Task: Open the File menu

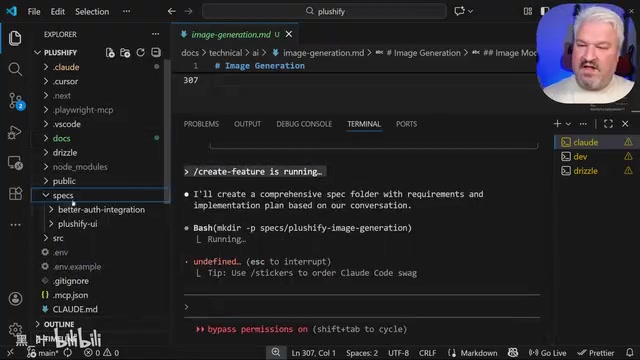Action: [x=34, y=11]
